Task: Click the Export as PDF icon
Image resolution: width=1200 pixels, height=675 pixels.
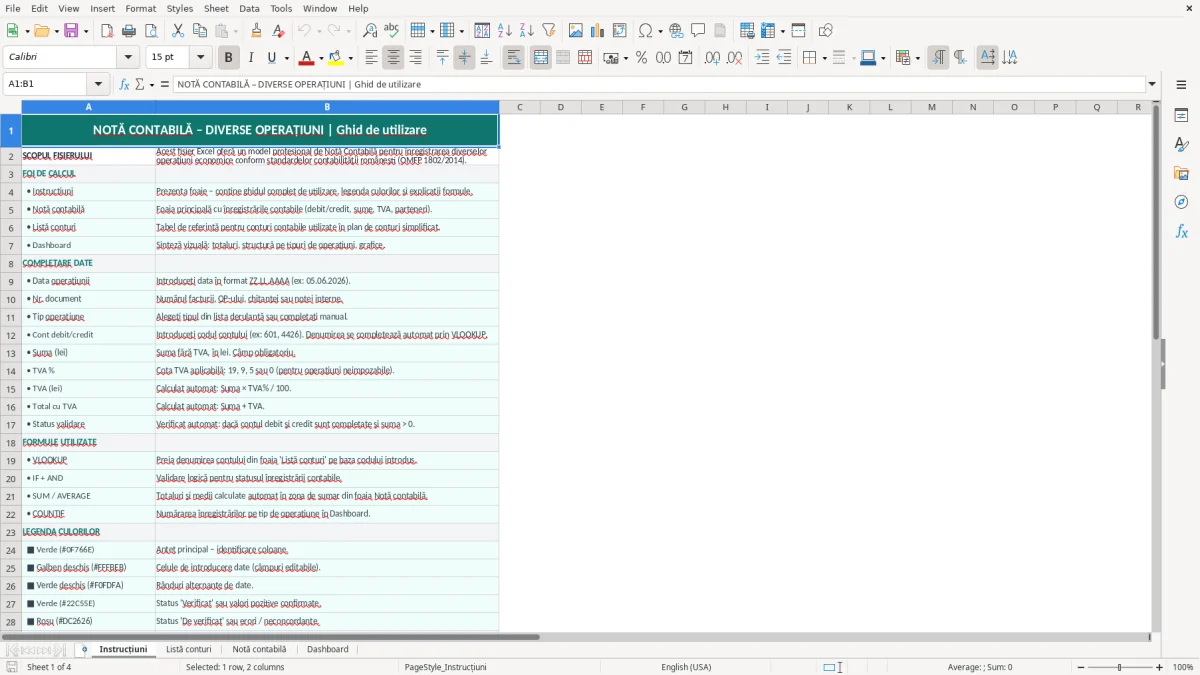Action: 107,31
